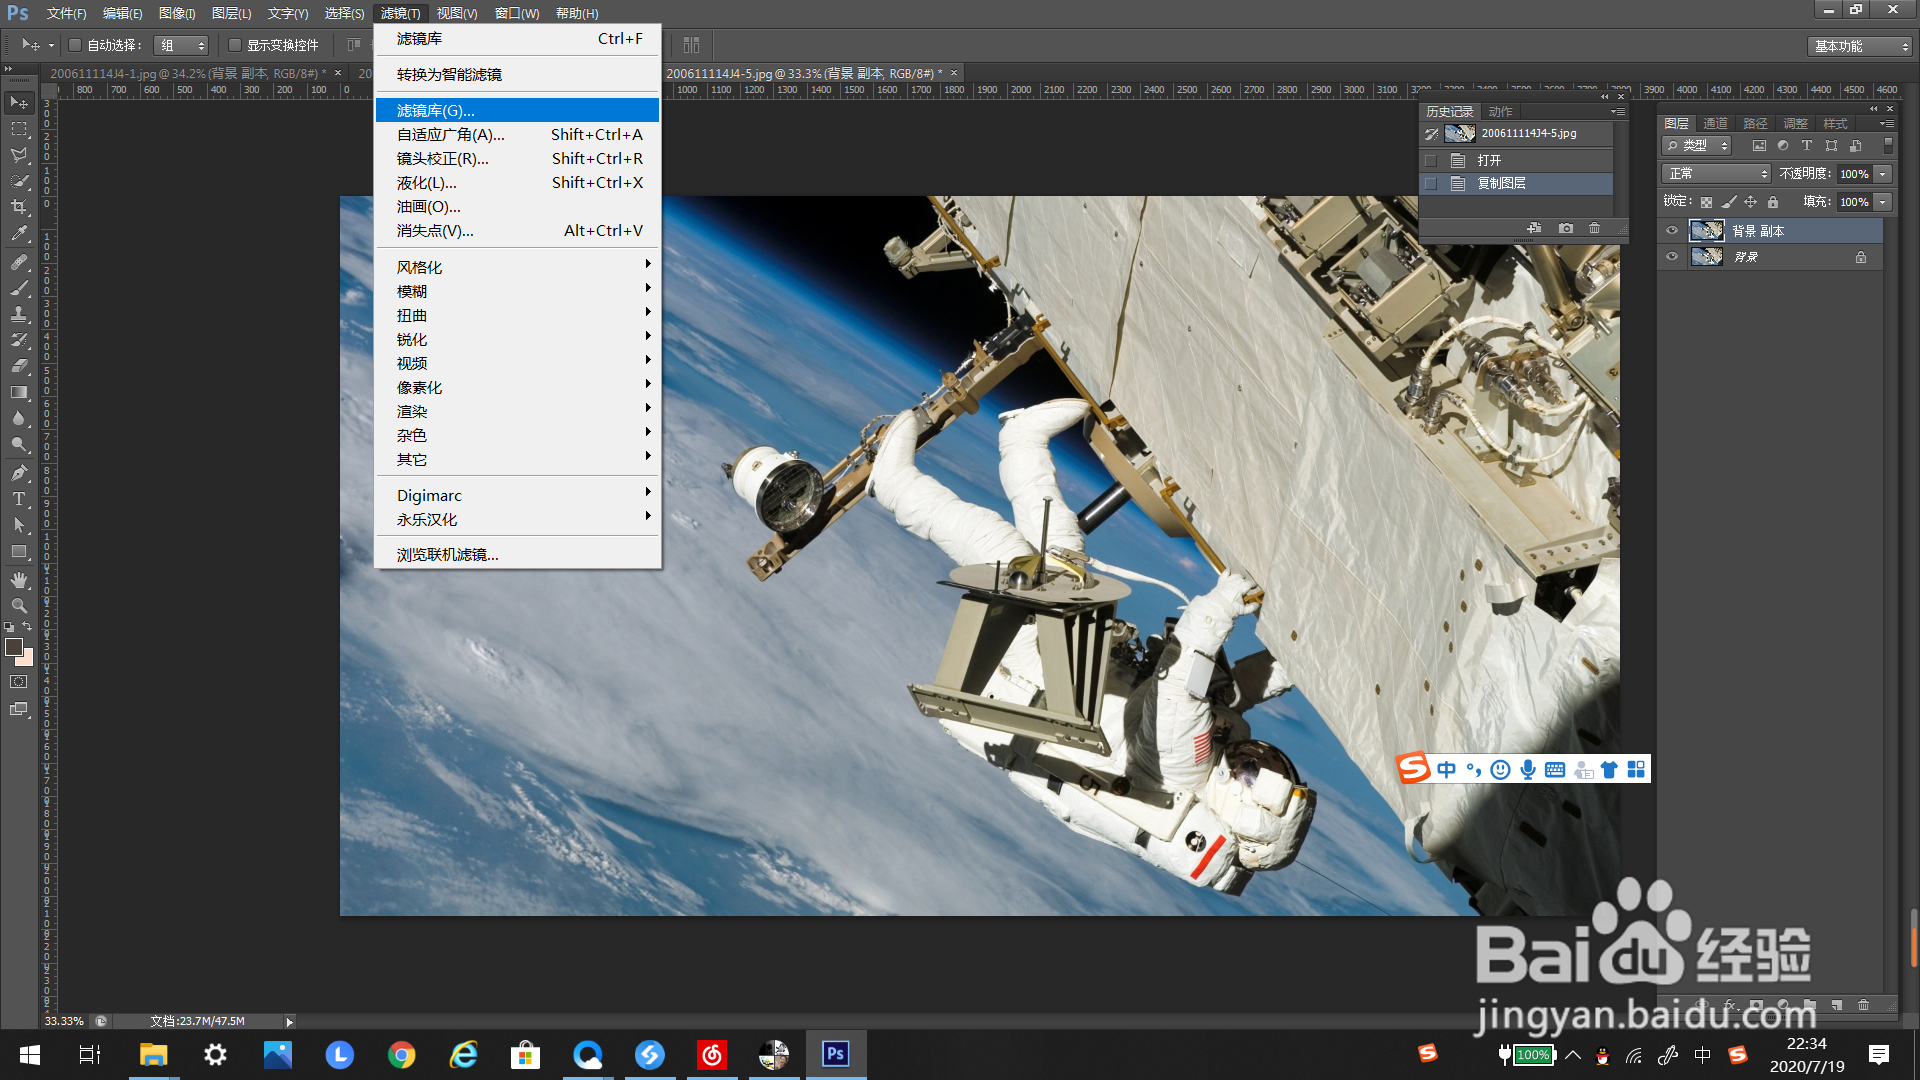Select the Crop tool in toolbar
The width and height of the screenshot is (1920, 1080).
19,207
